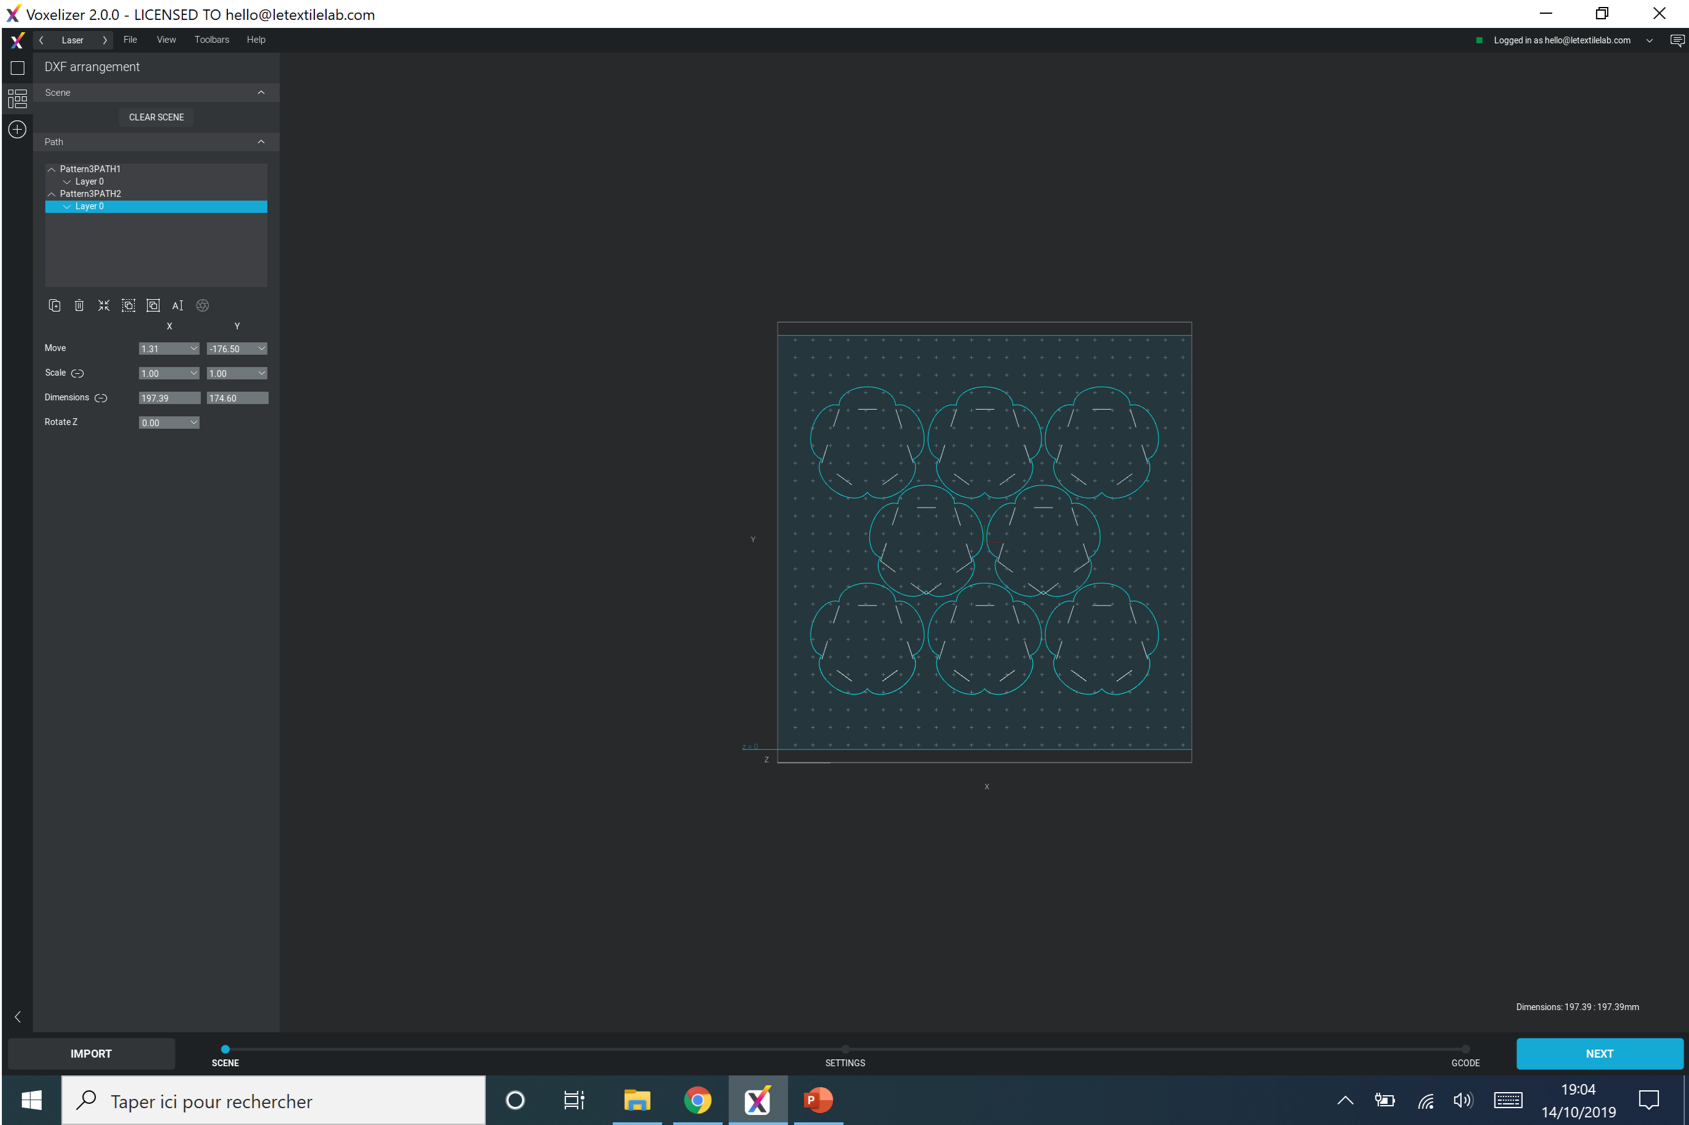Toggle Dimensions proportional link icon

[101, 398]
